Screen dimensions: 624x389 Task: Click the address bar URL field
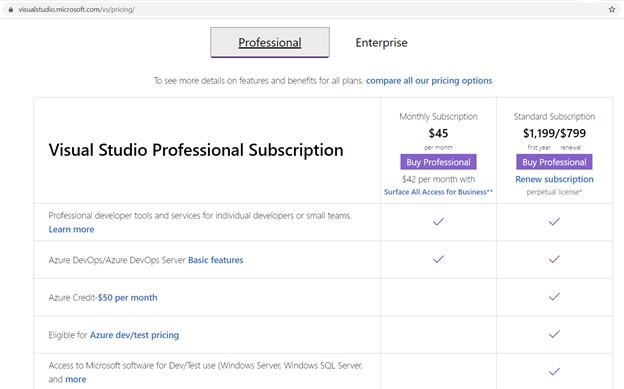point(310,10)
